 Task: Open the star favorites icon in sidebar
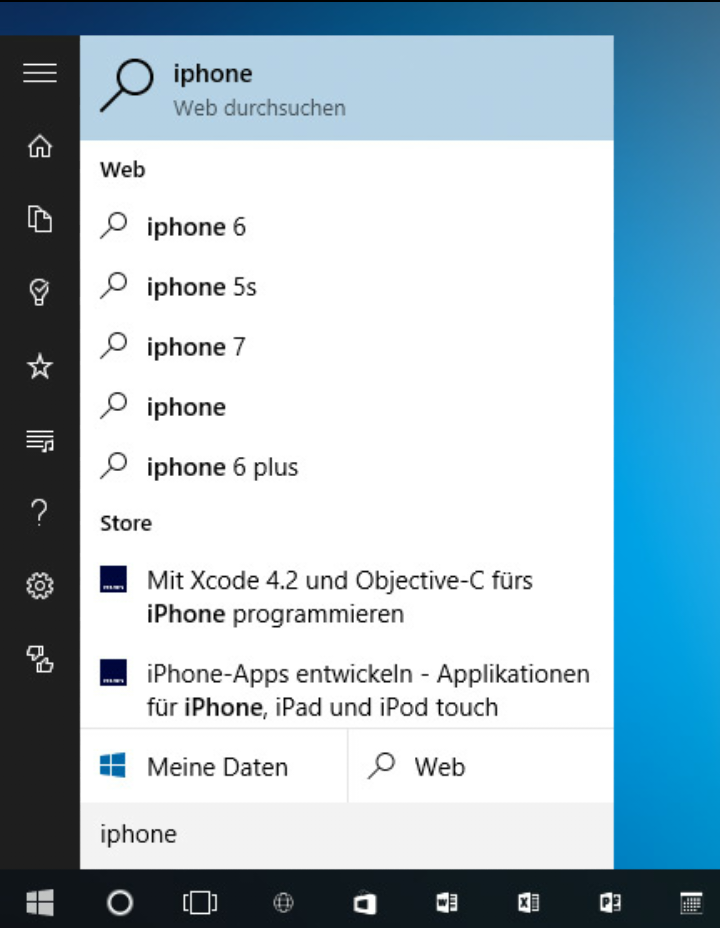(x=40, y=366)
